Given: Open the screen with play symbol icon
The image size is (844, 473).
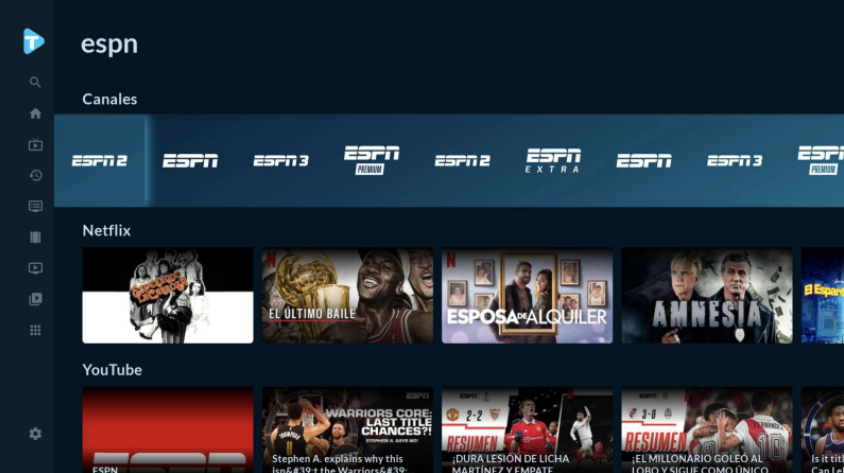Looking at the screenshot, I should [36, 268].
